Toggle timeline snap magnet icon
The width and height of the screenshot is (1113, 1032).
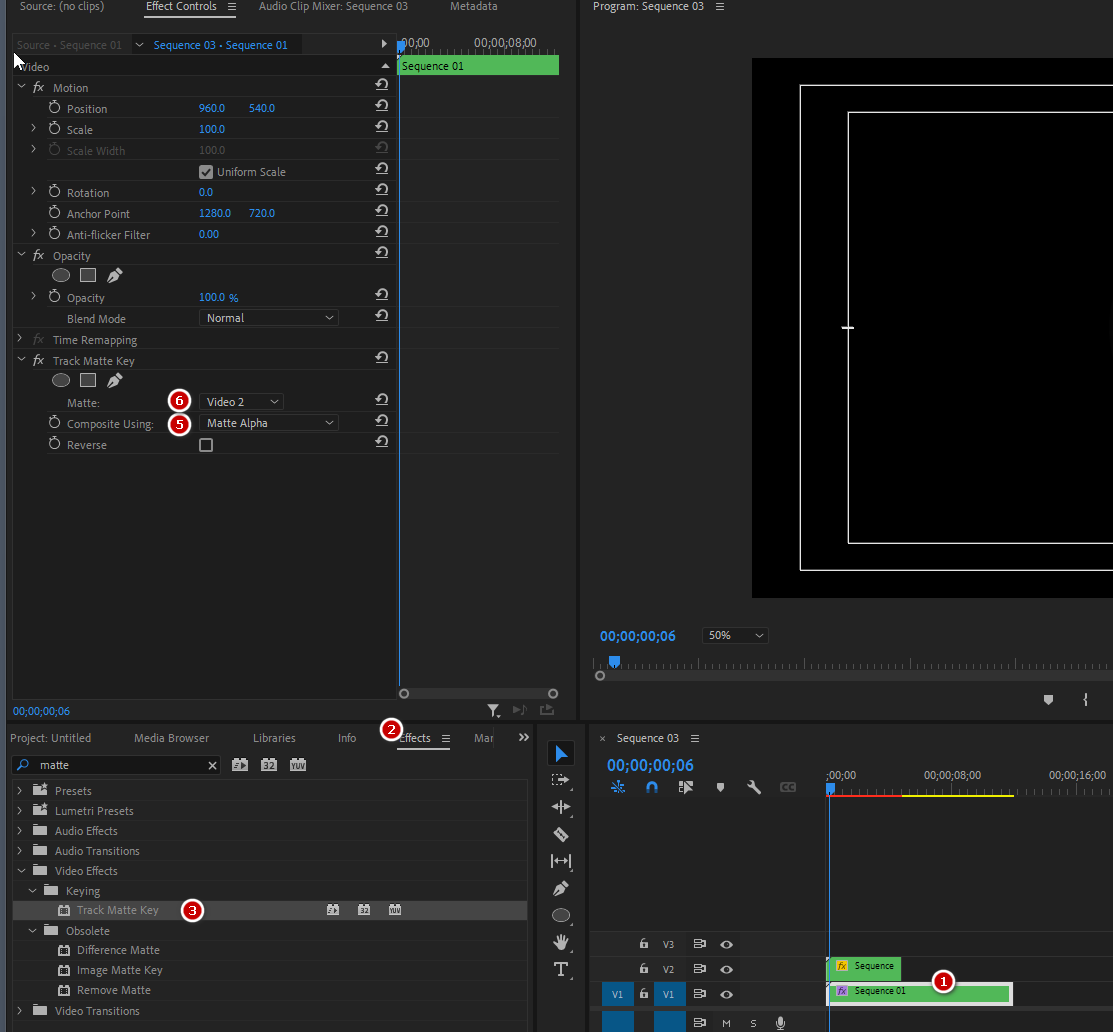pyautogui.click(x=652, y=787)
